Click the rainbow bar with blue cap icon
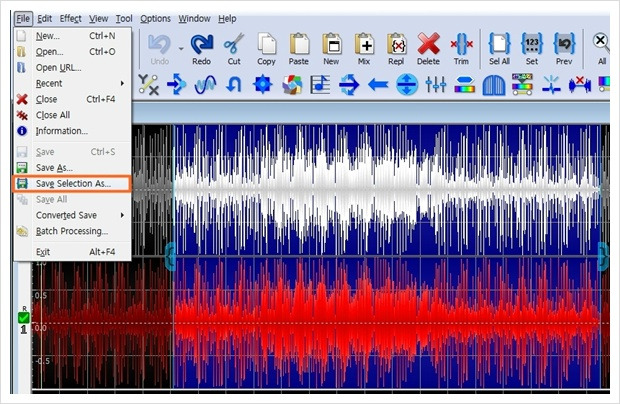 [x=464, y=85]
